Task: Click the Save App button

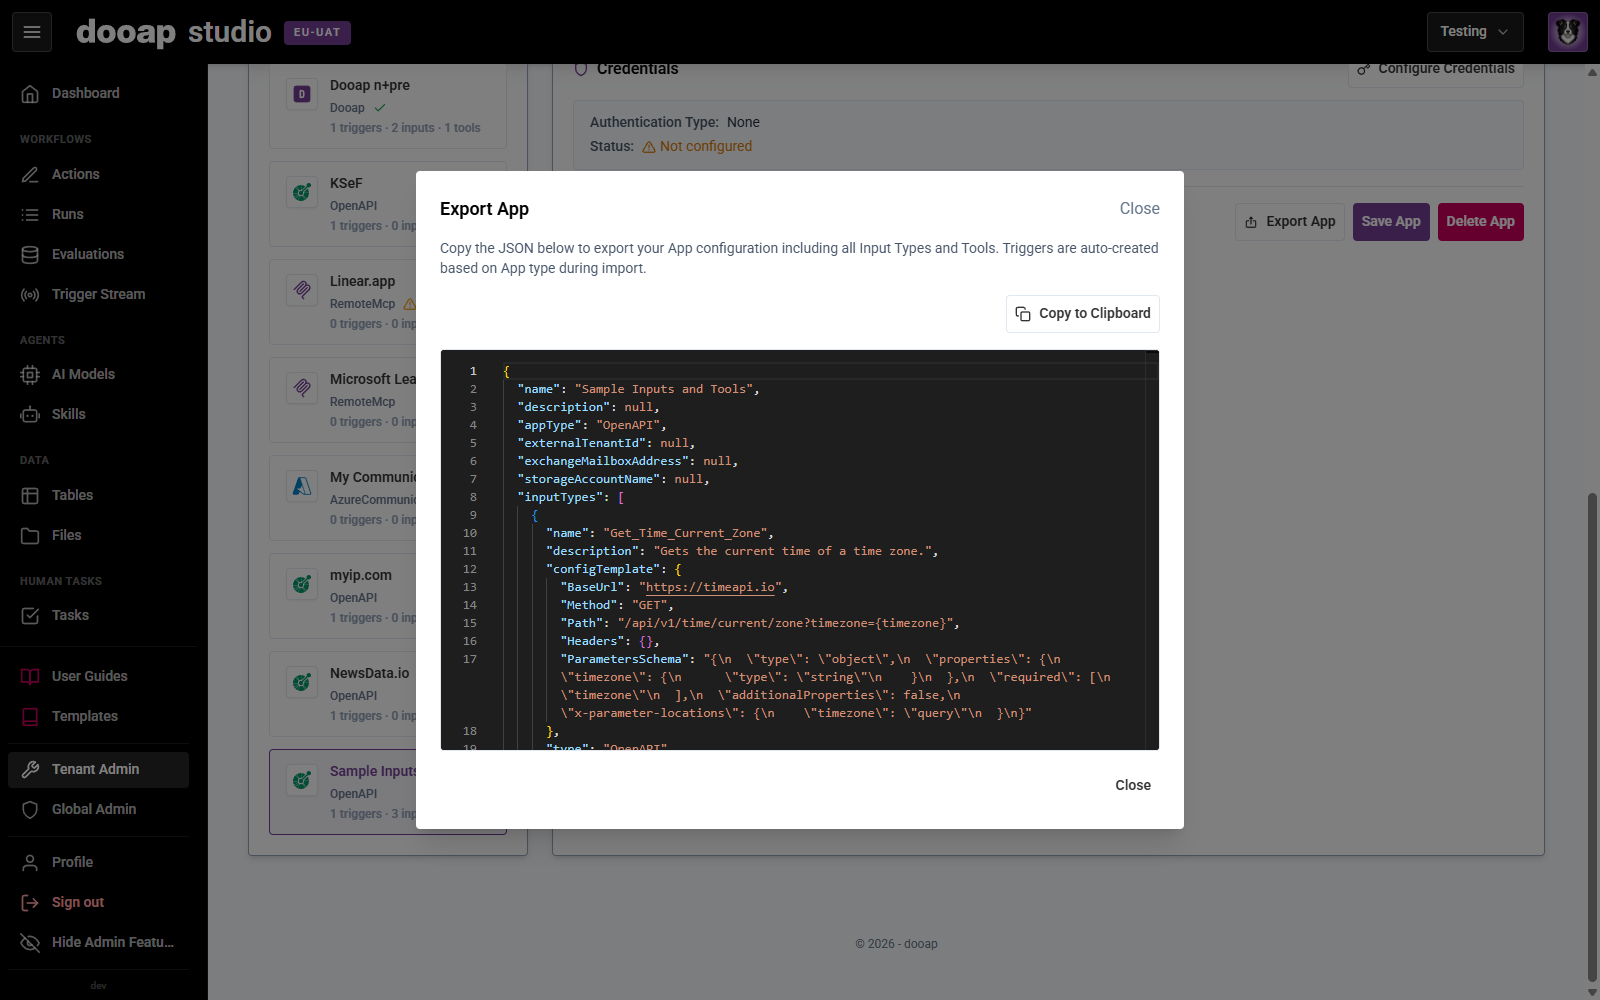Action: [1391, 222]
